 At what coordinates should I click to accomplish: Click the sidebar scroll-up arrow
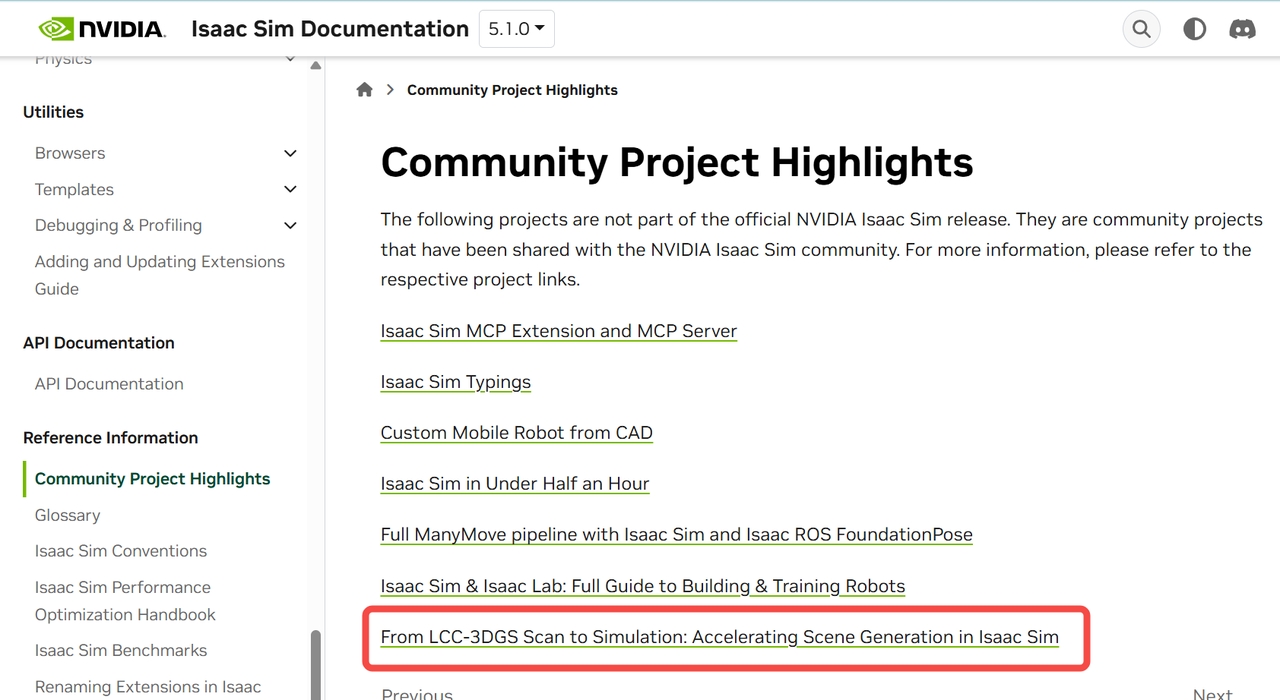click(316, 66)
